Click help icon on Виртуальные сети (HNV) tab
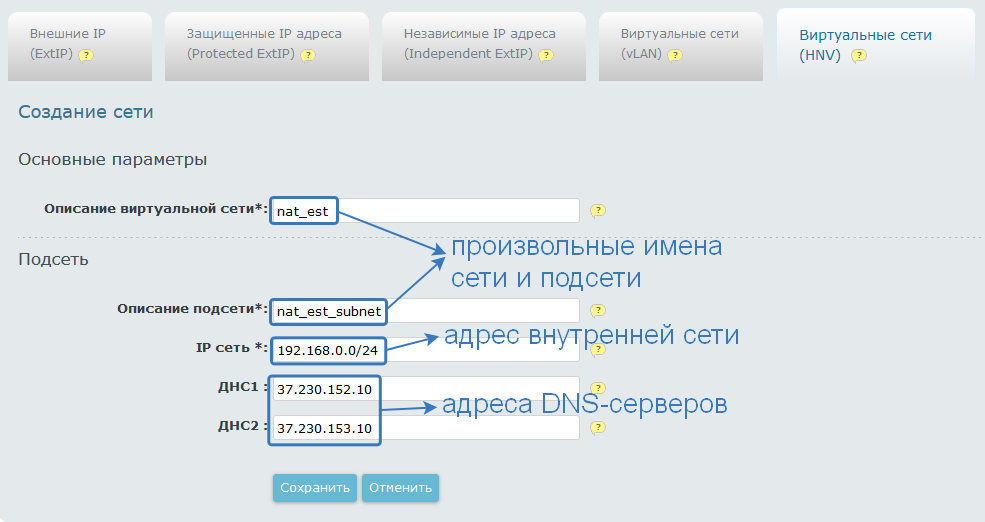Image resolution: width=985 pixels, height=522 pixels. [858, 56]
